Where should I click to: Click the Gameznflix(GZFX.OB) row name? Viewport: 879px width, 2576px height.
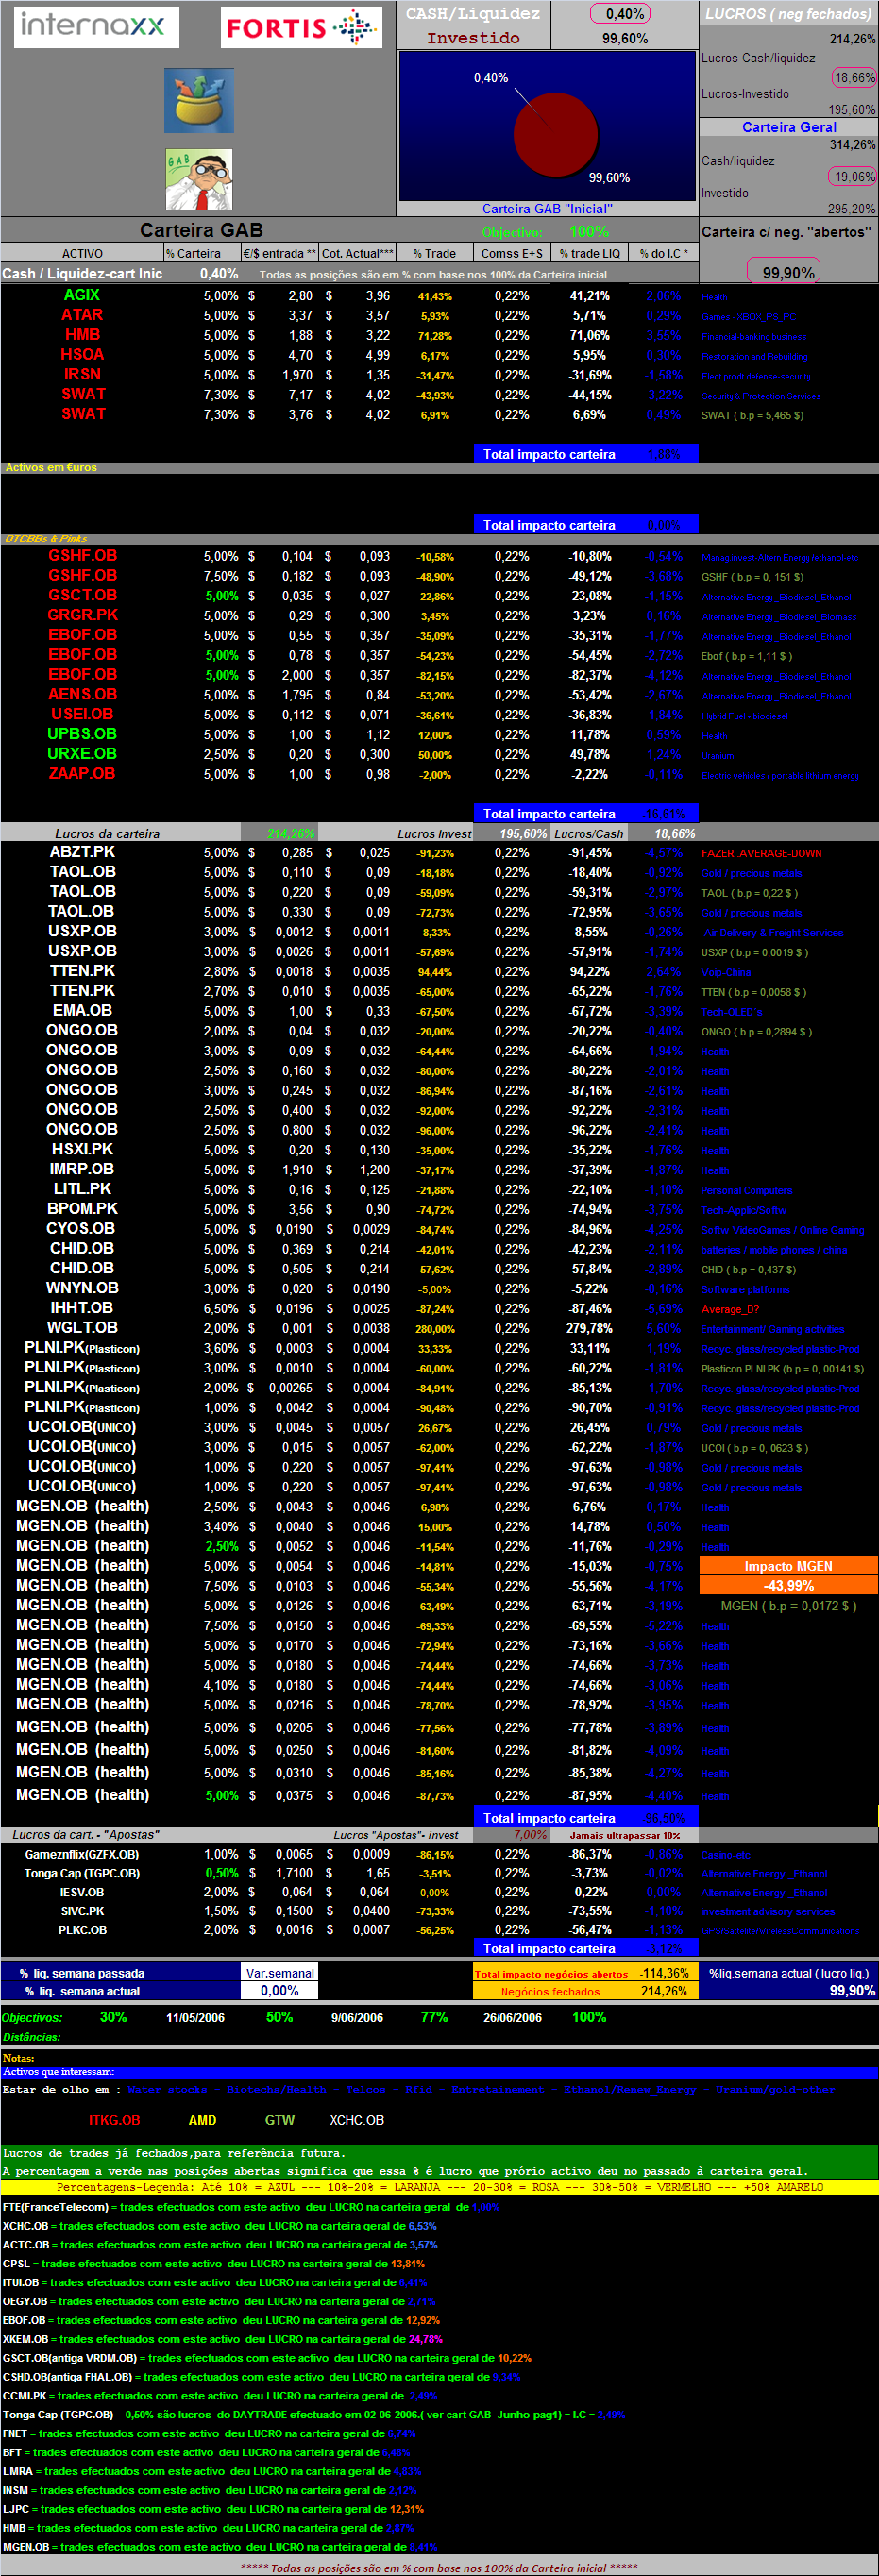click(82, 1854)
